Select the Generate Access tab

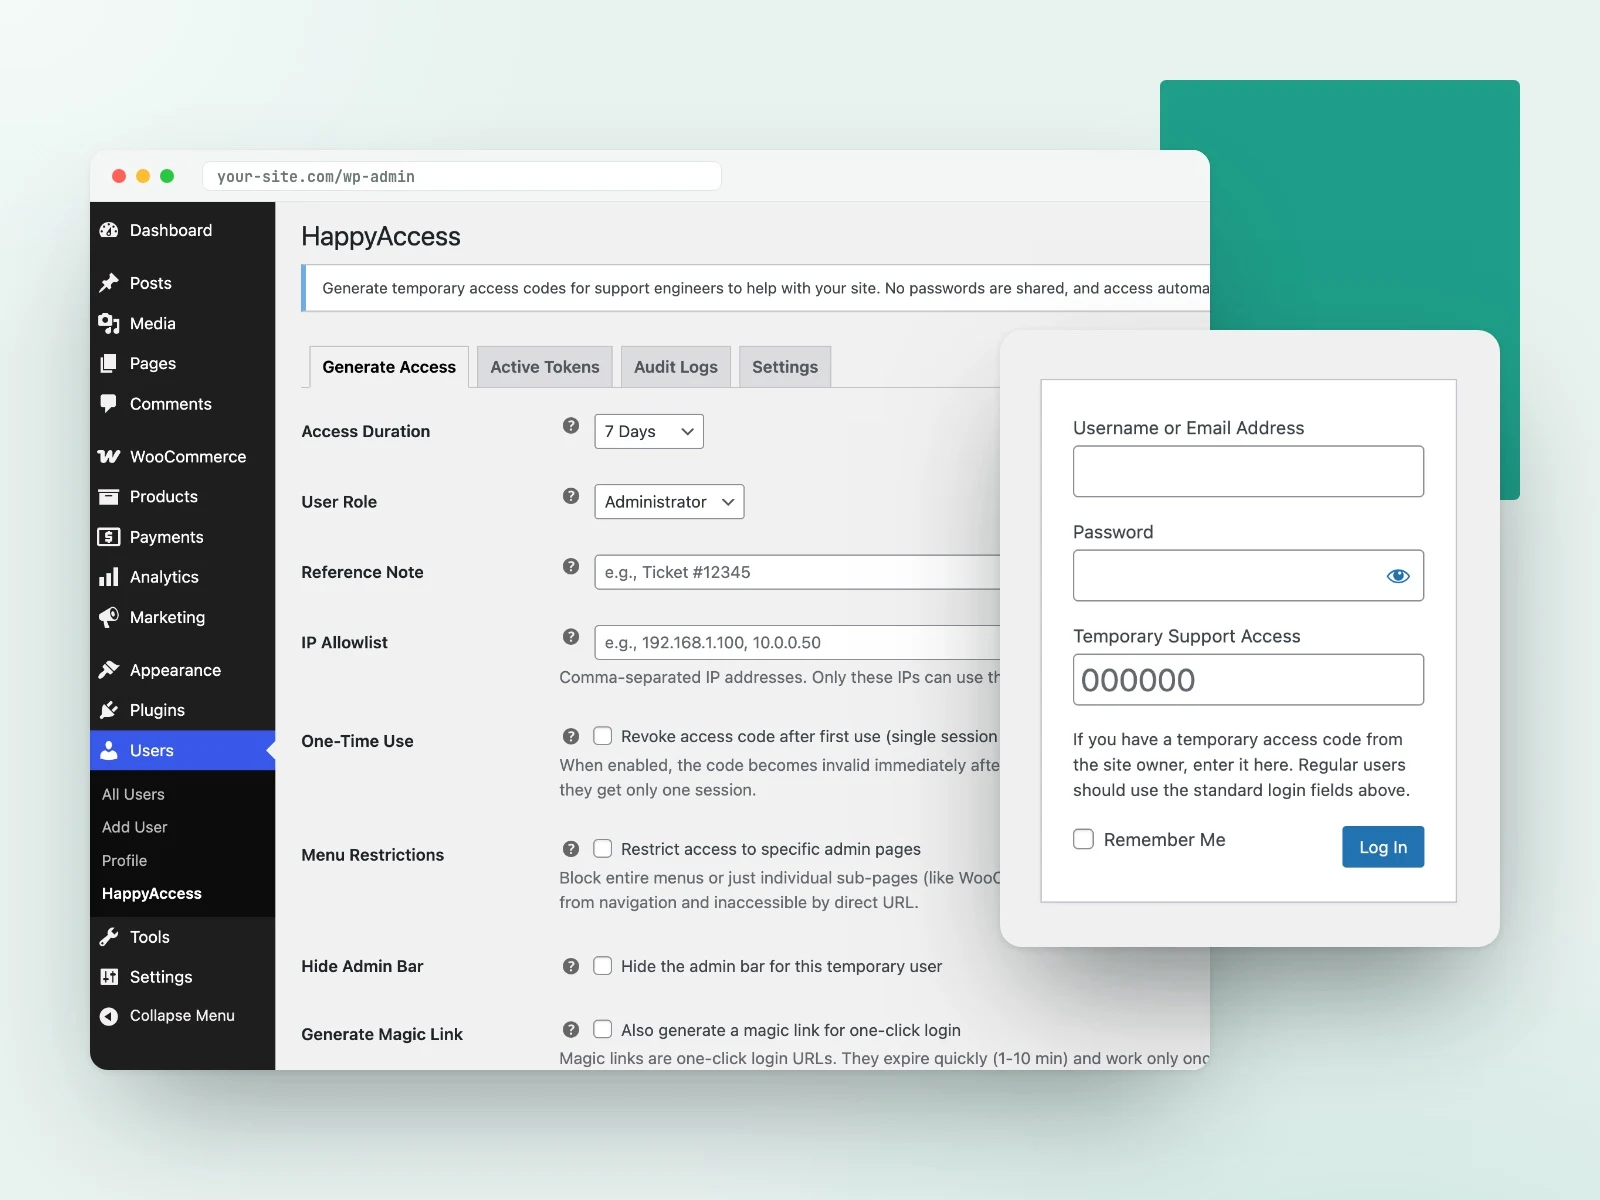(389, 367)
